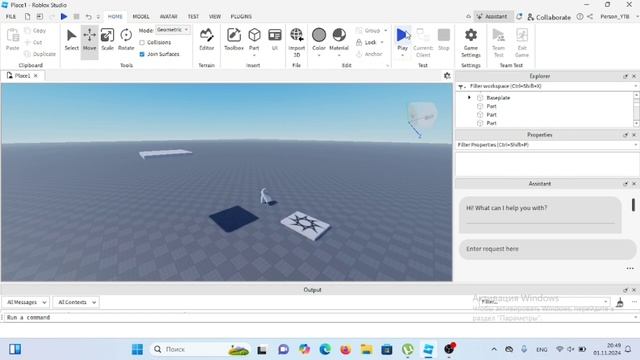Screen dimensions: 640x360
Task: Open the All Contexts dropdown
Action: coord(76,302)
